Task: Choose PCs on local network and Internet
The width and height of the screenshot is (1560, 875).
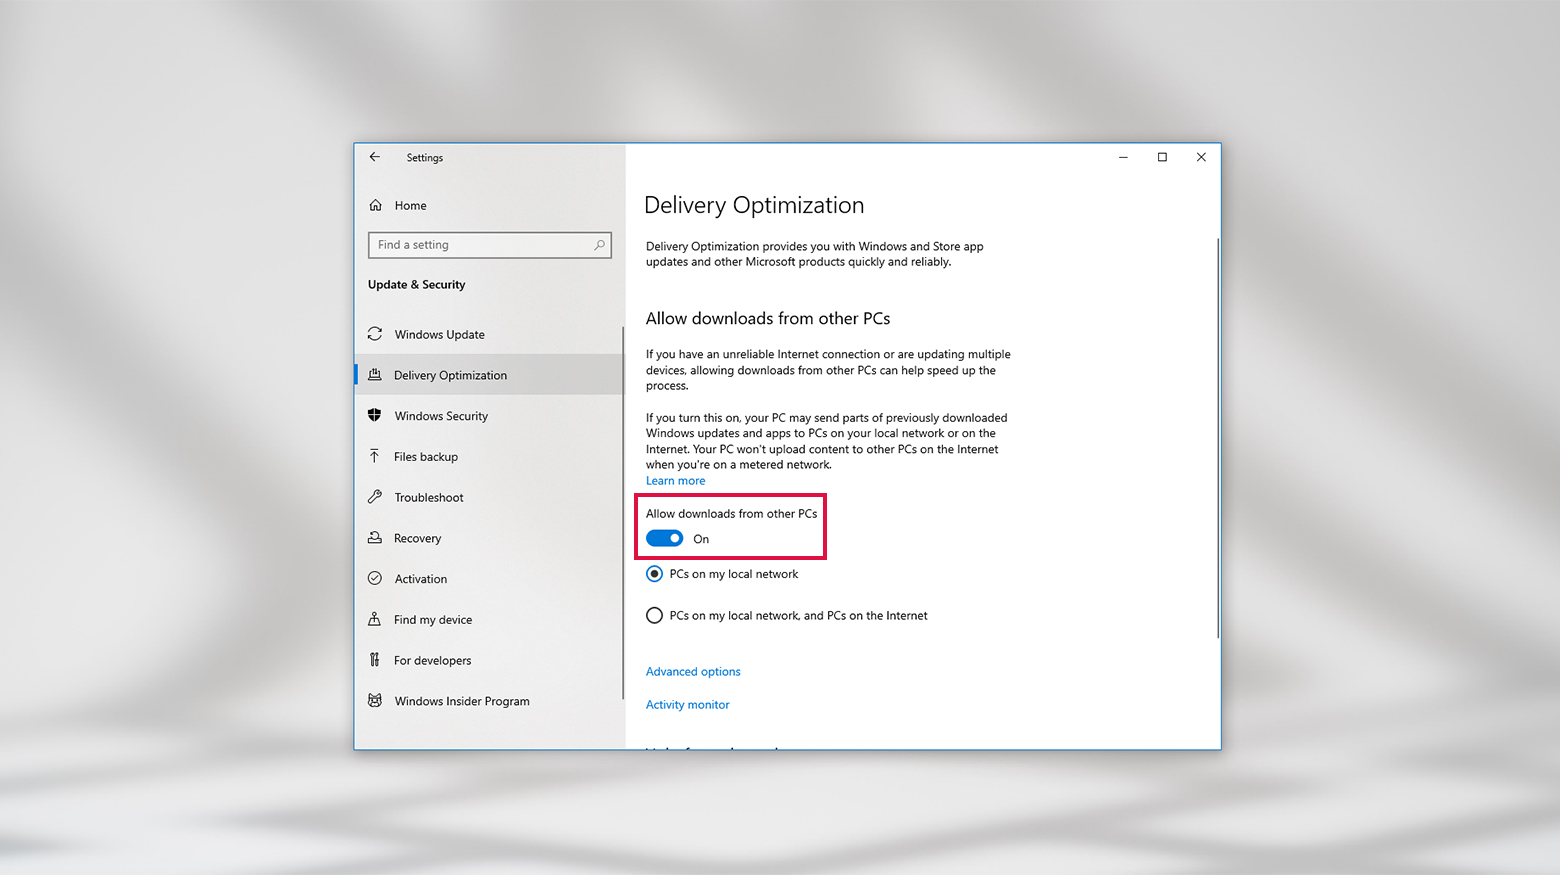Action: (x=654, y=615)
